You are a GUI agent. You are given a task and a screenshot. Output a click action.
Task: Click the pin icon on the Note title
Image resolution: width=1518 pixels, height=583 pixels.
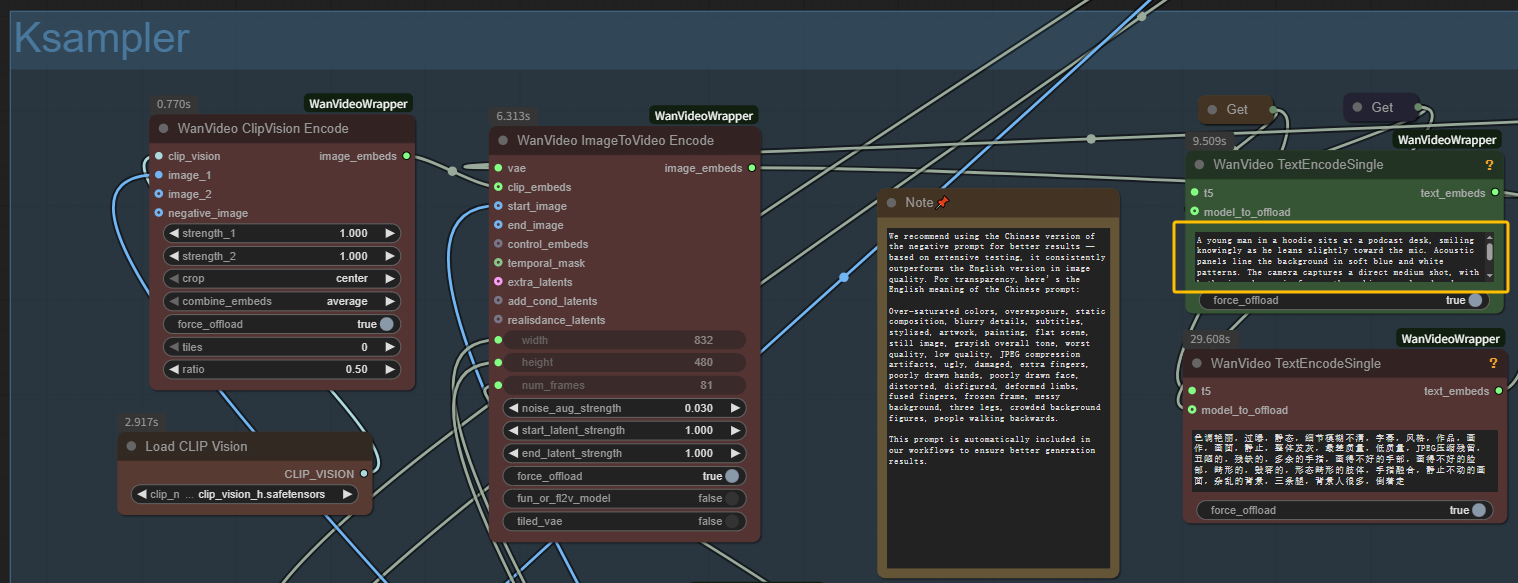click(942, 202)
